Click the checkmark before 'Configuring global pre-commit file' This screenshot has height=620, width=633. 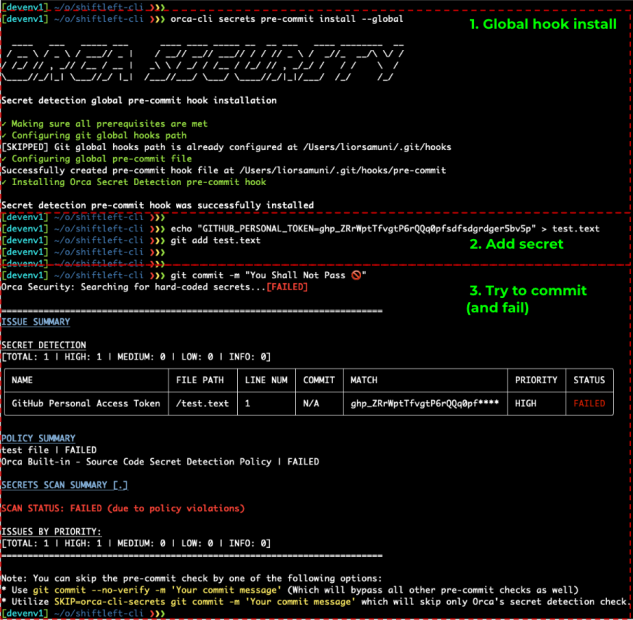4,159
